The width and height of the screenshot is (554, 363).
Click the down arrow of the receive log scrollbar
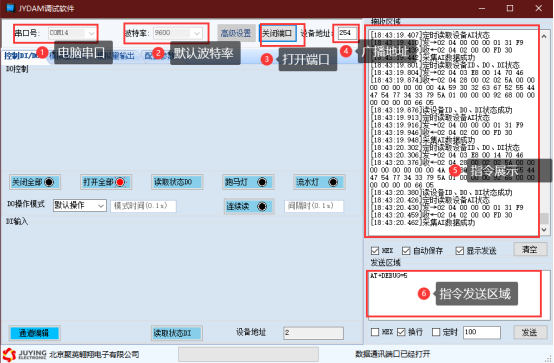(x=544, y=230)
